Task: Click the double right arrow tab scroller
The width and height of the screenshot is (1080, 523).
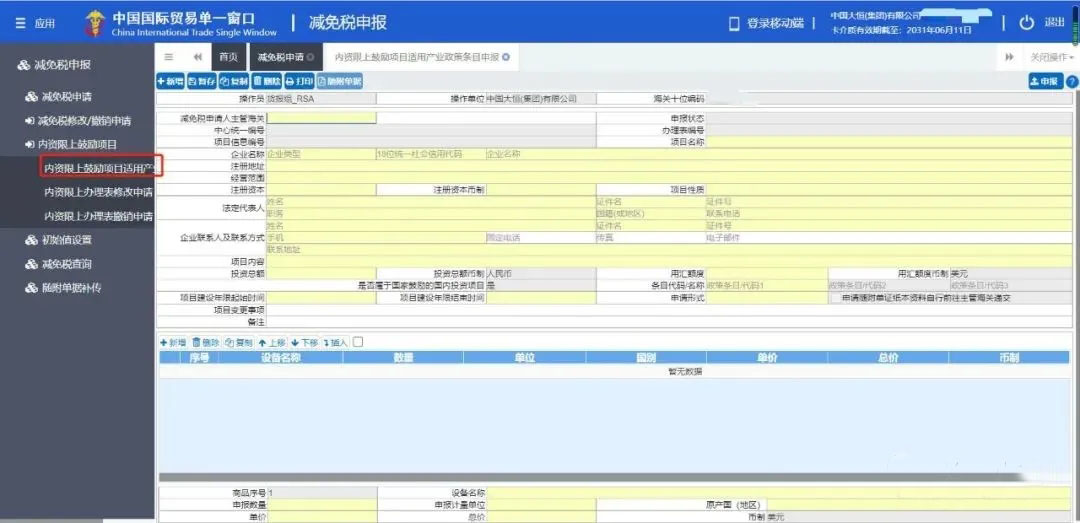Action: pos(1009,57)
